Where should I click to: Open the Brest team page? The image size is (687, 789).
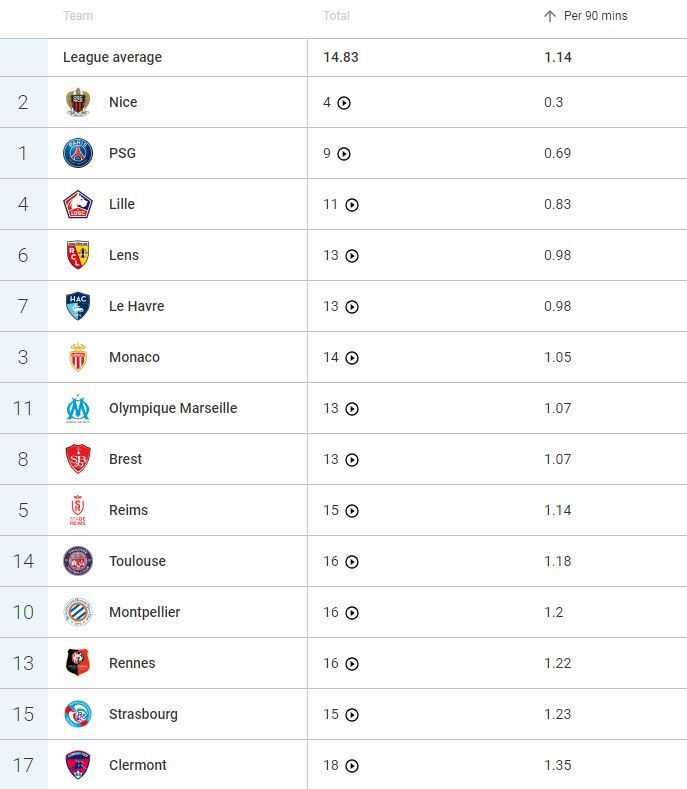click(x=125, y=459)
